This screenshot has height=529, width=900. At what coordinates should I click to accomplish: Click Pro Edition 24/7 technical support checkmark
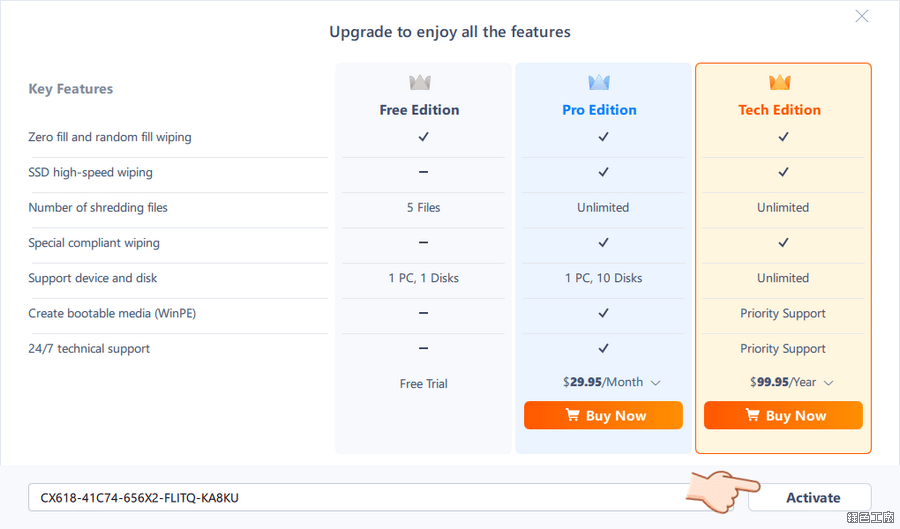pos(603,348)
